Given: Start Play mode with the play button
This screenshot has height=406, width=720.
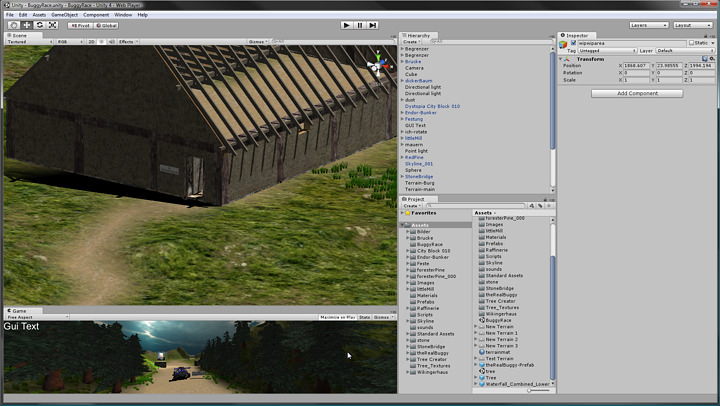Looking at the screenshot, I should coord(347,25).
